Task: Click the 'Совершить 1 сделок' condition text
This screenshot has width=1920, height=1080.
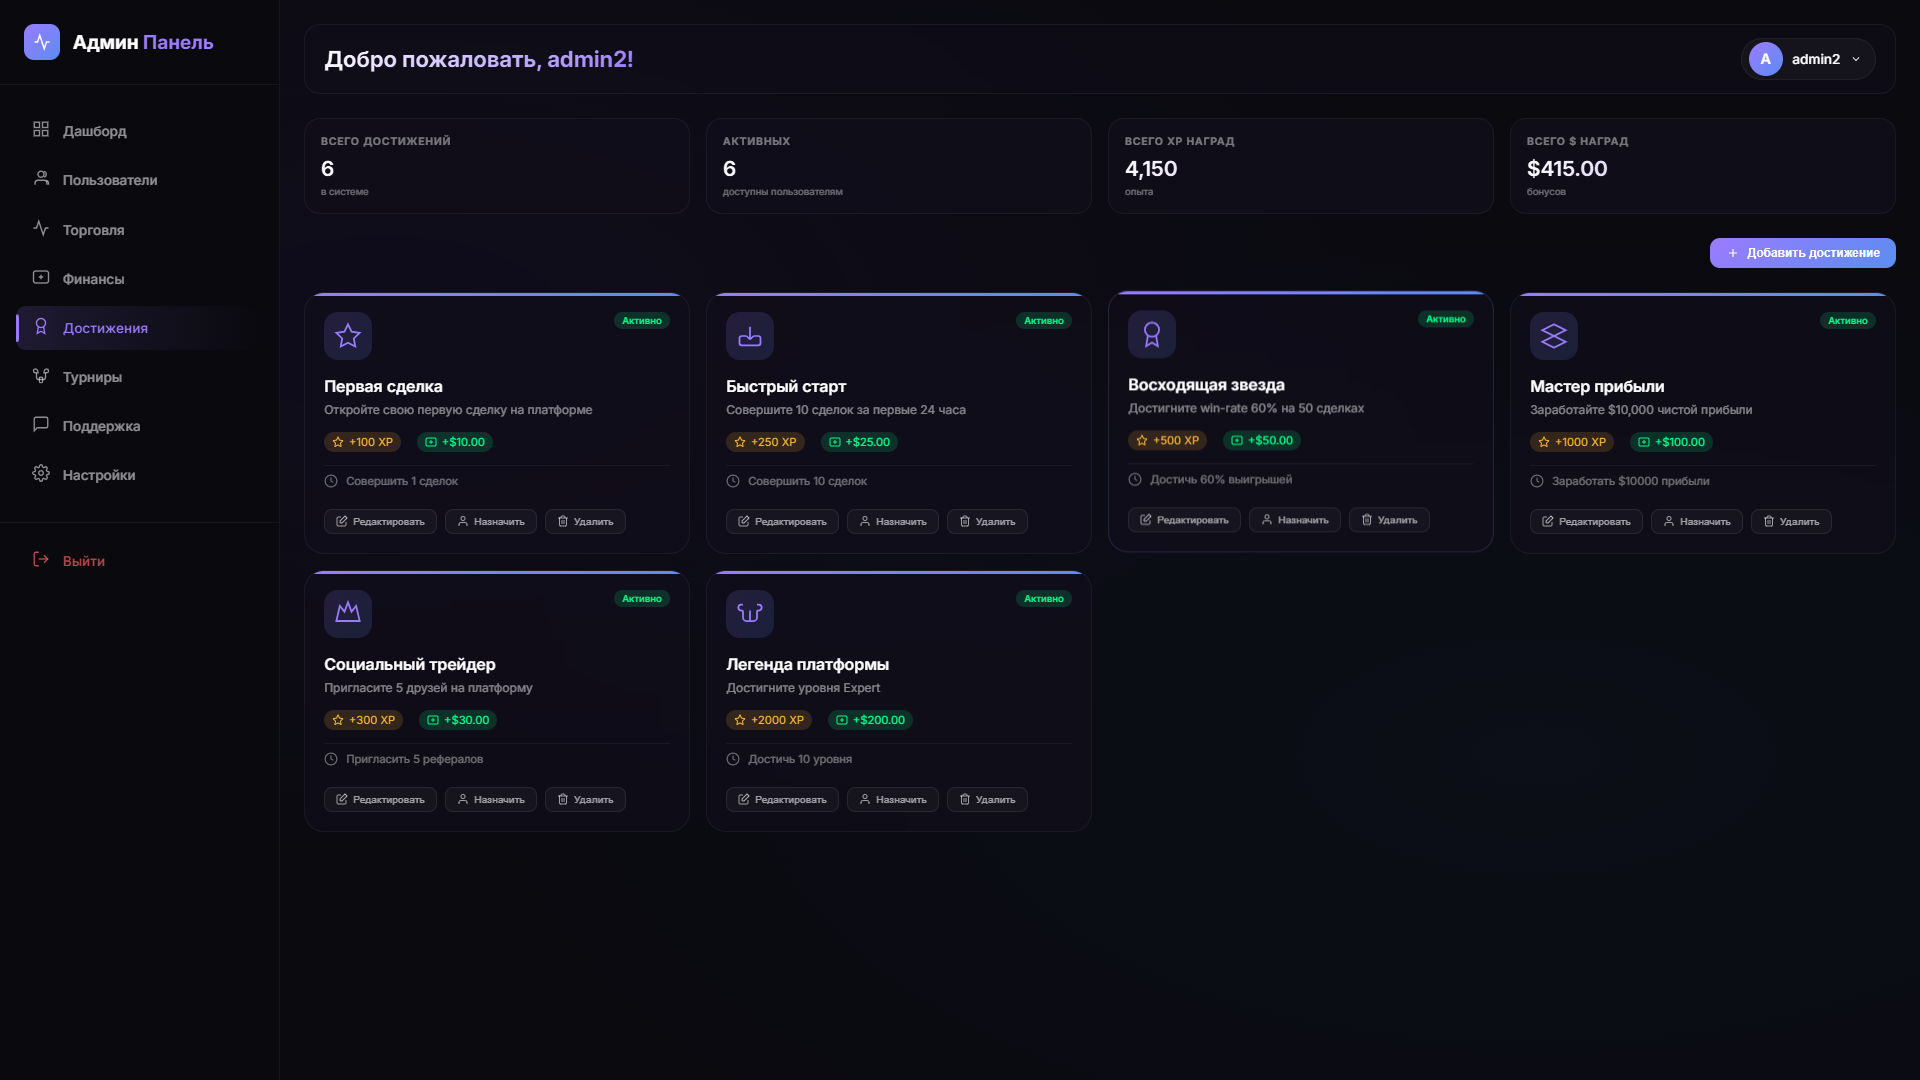Action: point(402,481)
